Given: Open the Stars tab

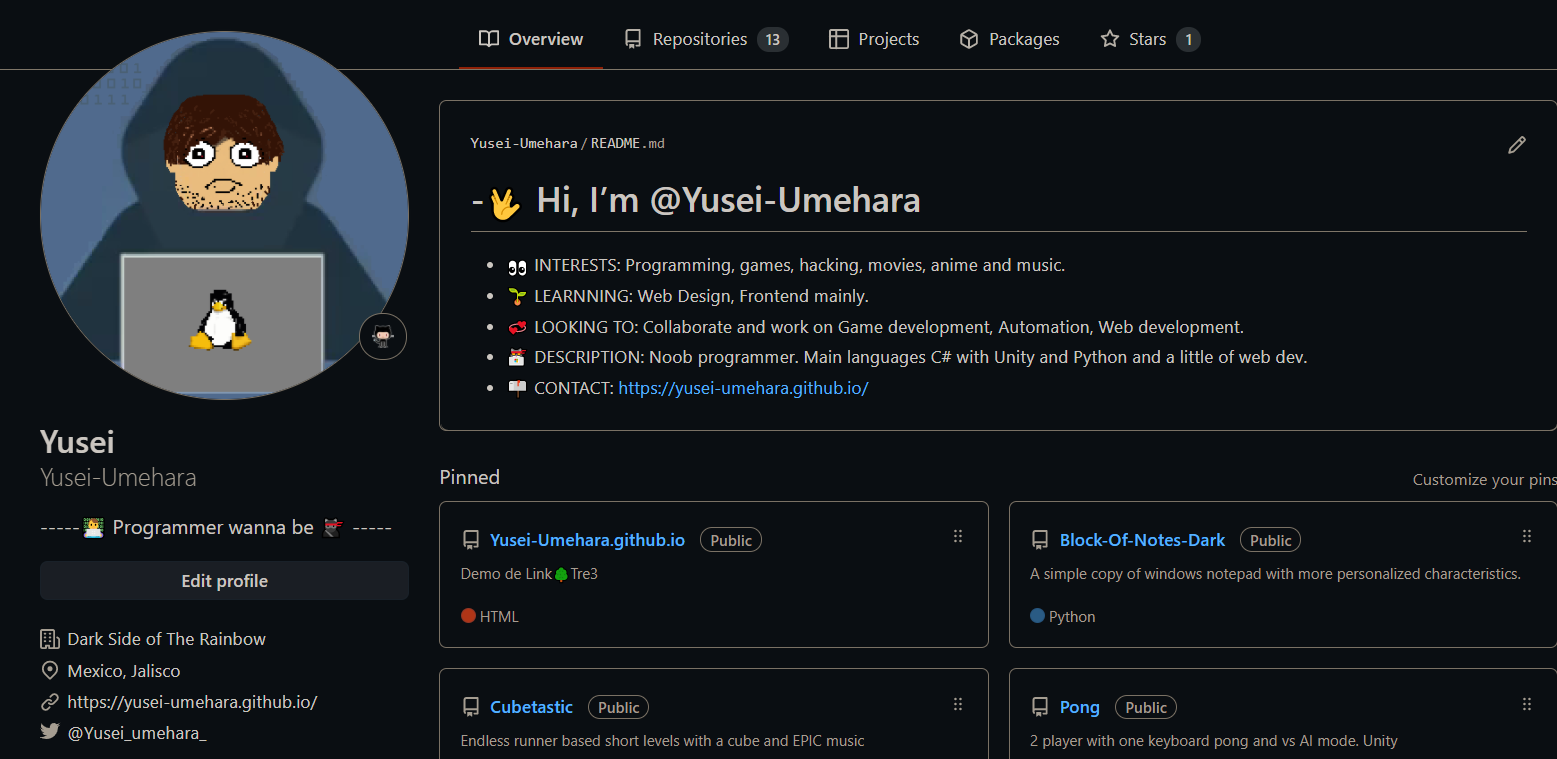Looking at the screenshot, I should (1150, 39).
